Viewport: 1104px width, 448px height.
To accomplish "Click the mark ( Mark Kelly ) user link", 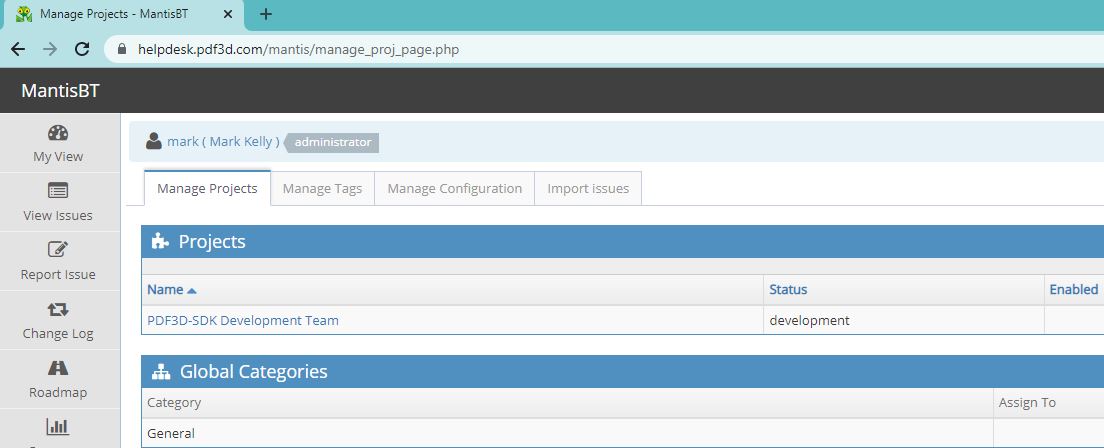I will point(223,142).
